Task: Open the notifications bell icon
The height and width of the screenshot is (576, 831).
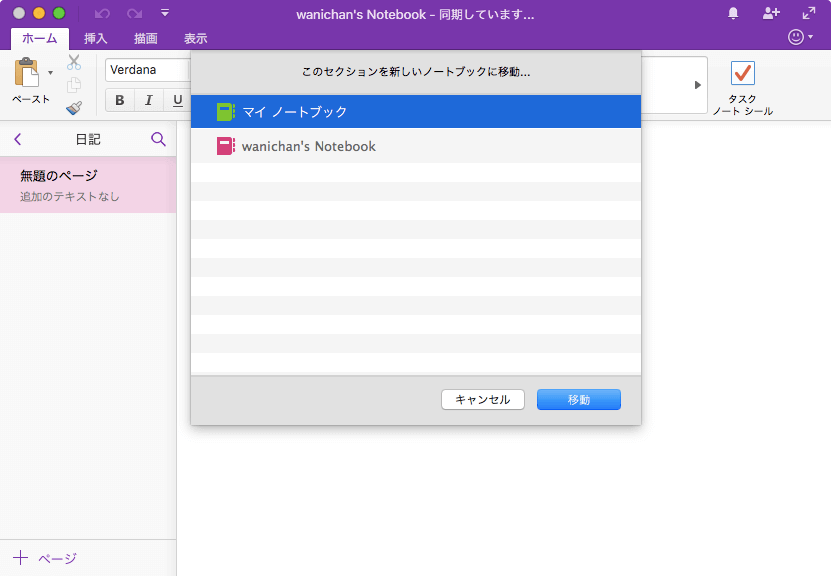Action: click(733, 13)
